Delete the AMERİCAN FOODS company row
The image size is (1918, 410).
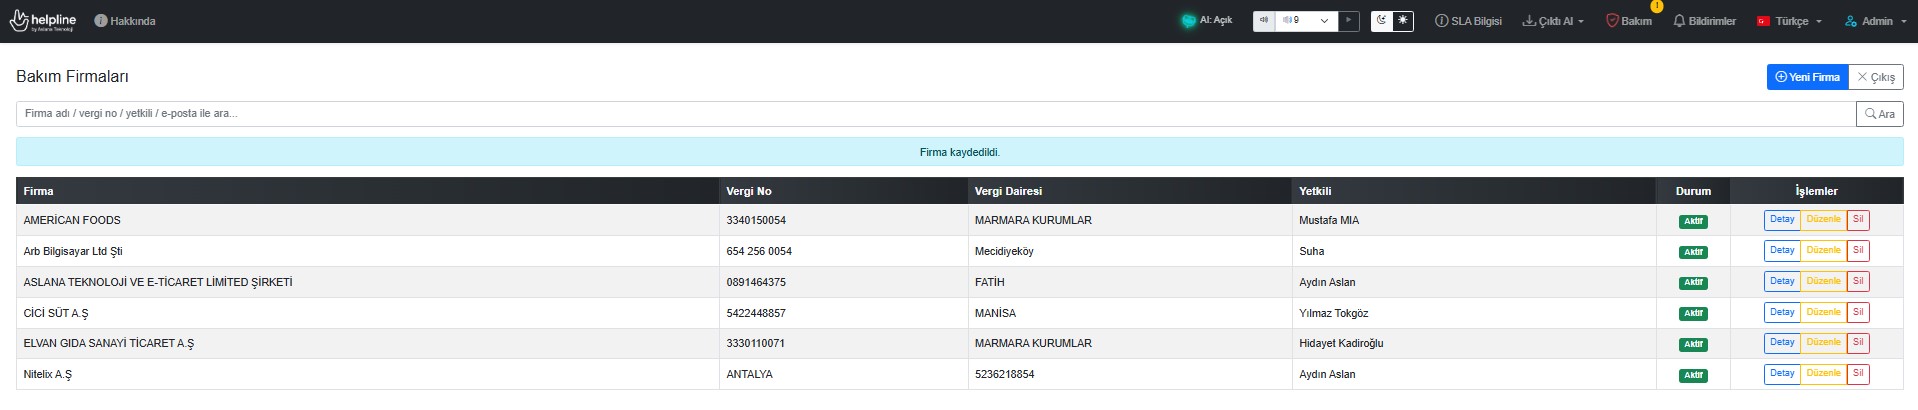coord(1858,220)
